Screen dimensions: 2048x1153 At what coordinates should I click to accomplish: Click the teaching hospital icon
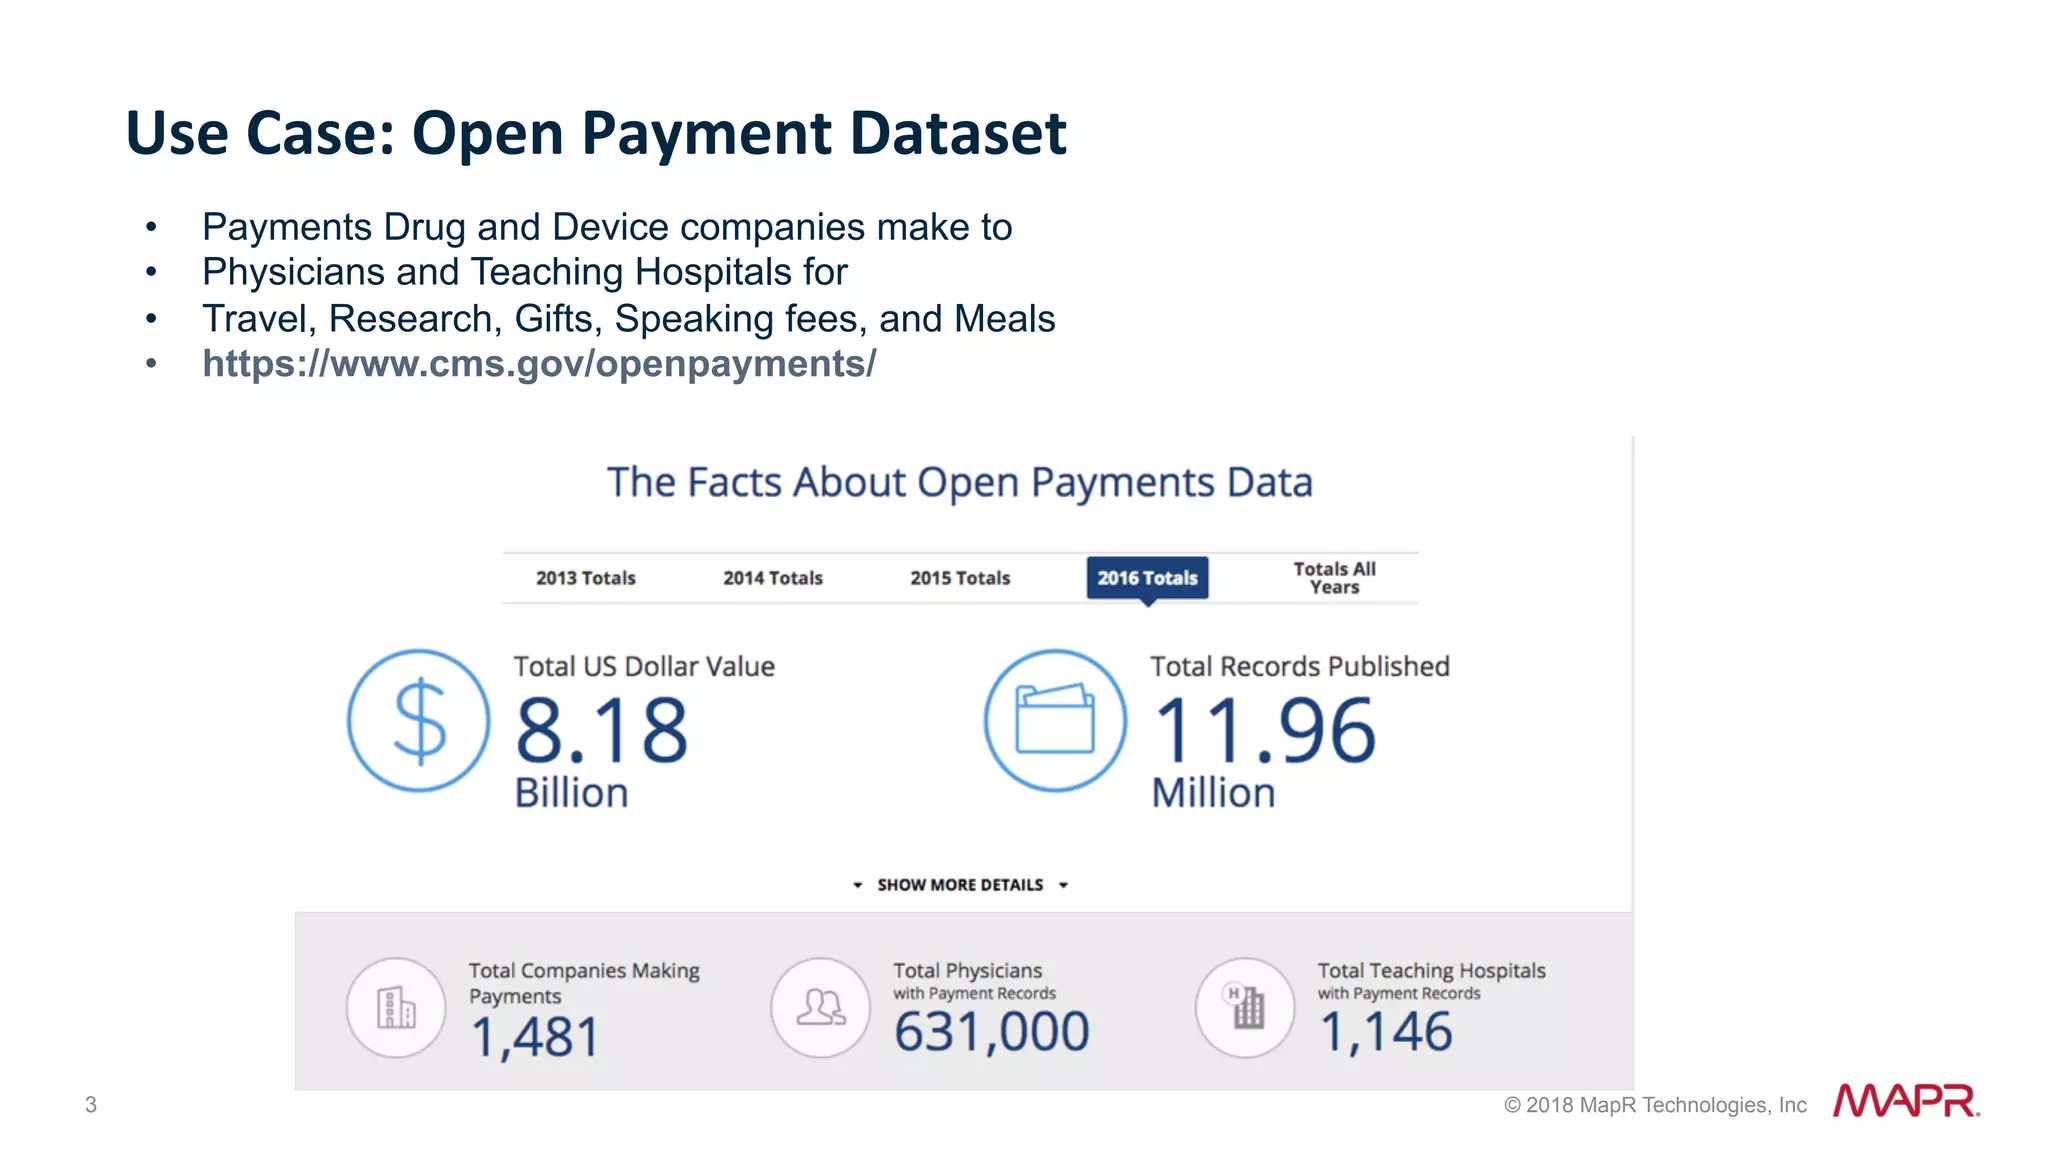pos(1245,1008)
